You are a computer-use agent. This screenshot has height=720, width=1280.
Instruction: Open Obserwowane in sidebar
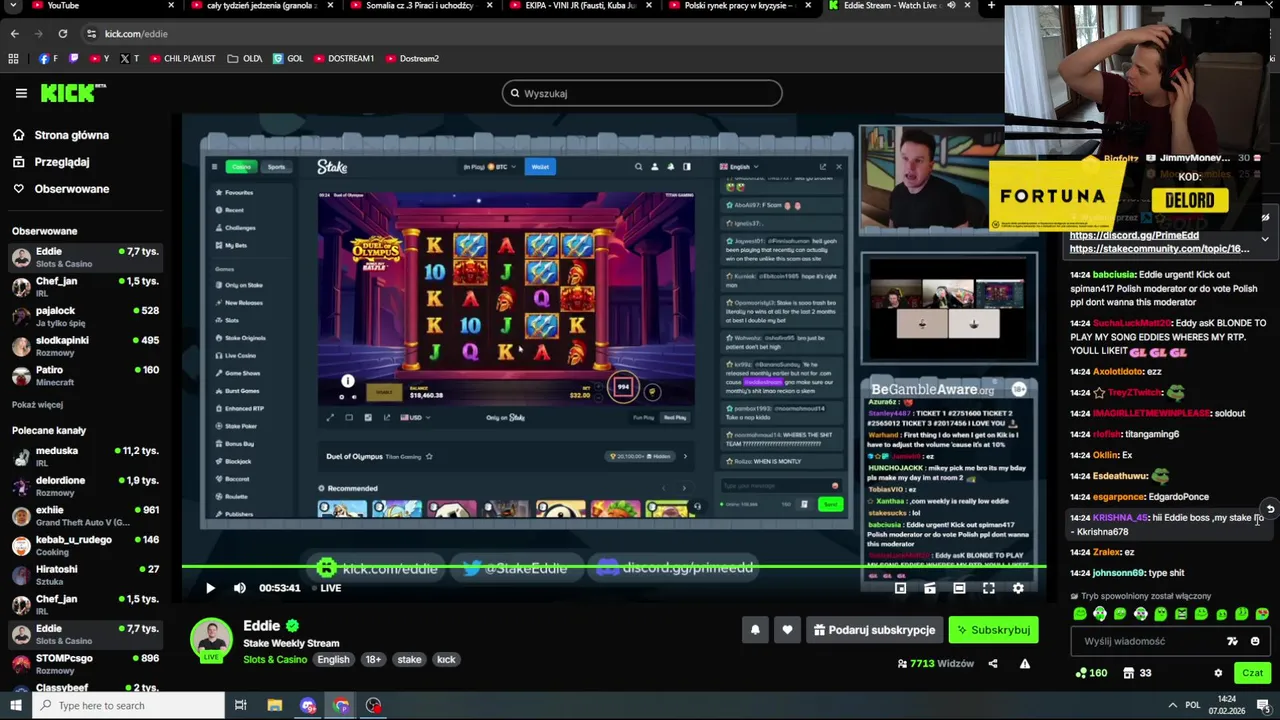click(x=61, y=189)
